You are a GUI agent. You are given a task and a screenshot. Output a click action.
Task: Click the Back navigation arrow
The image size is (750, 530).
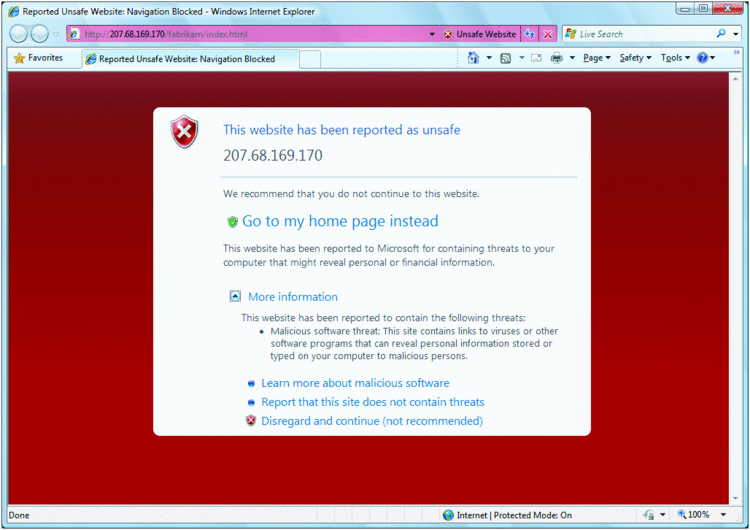(19, 34)
